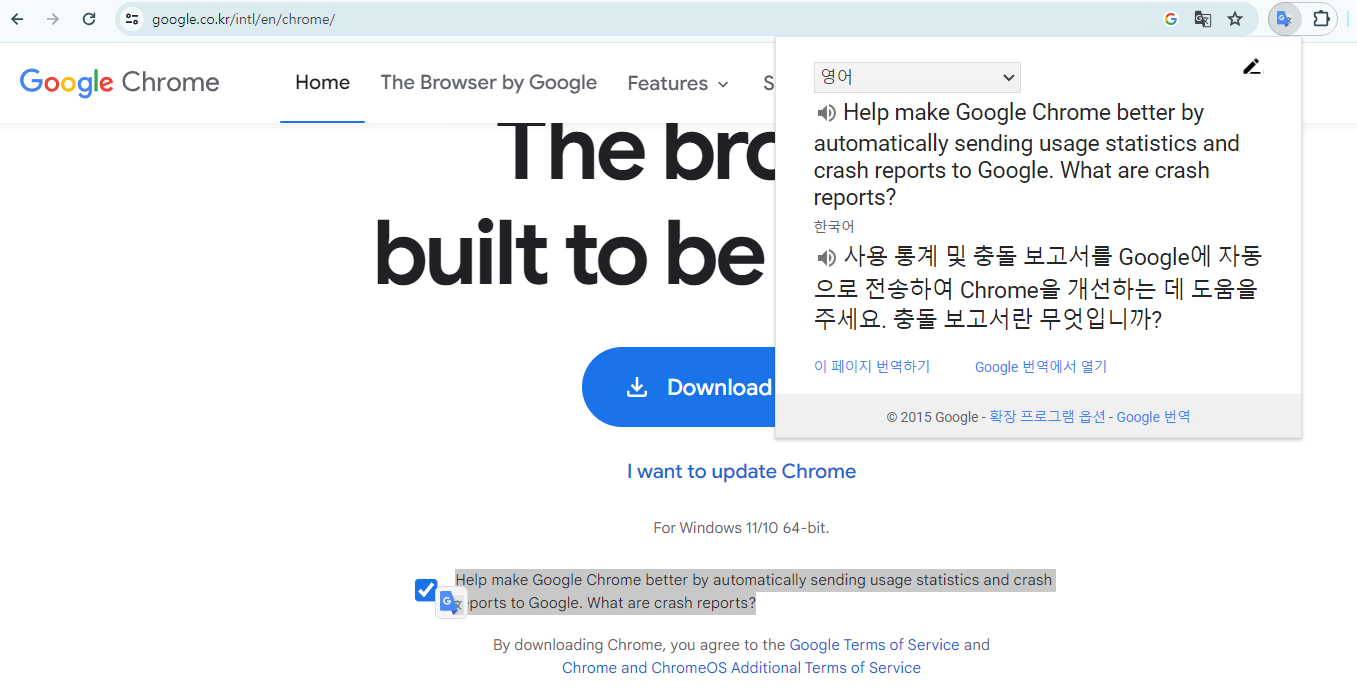Screen dimensions: 1357x699
Task: Open Chrome and ChromeOS Additional Terms link
Action: tap(741, 668)
